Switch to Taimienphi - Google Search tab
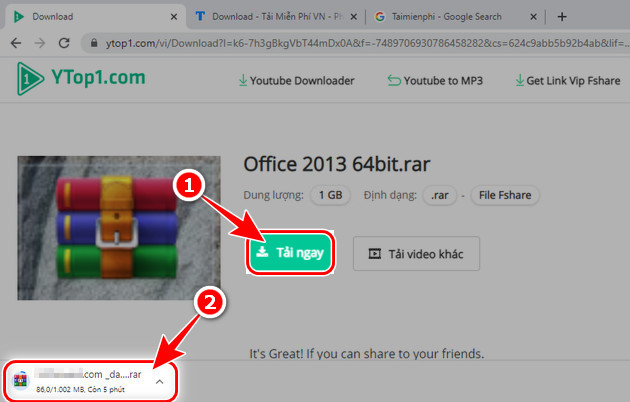The image size is (630, 402). 454,17
